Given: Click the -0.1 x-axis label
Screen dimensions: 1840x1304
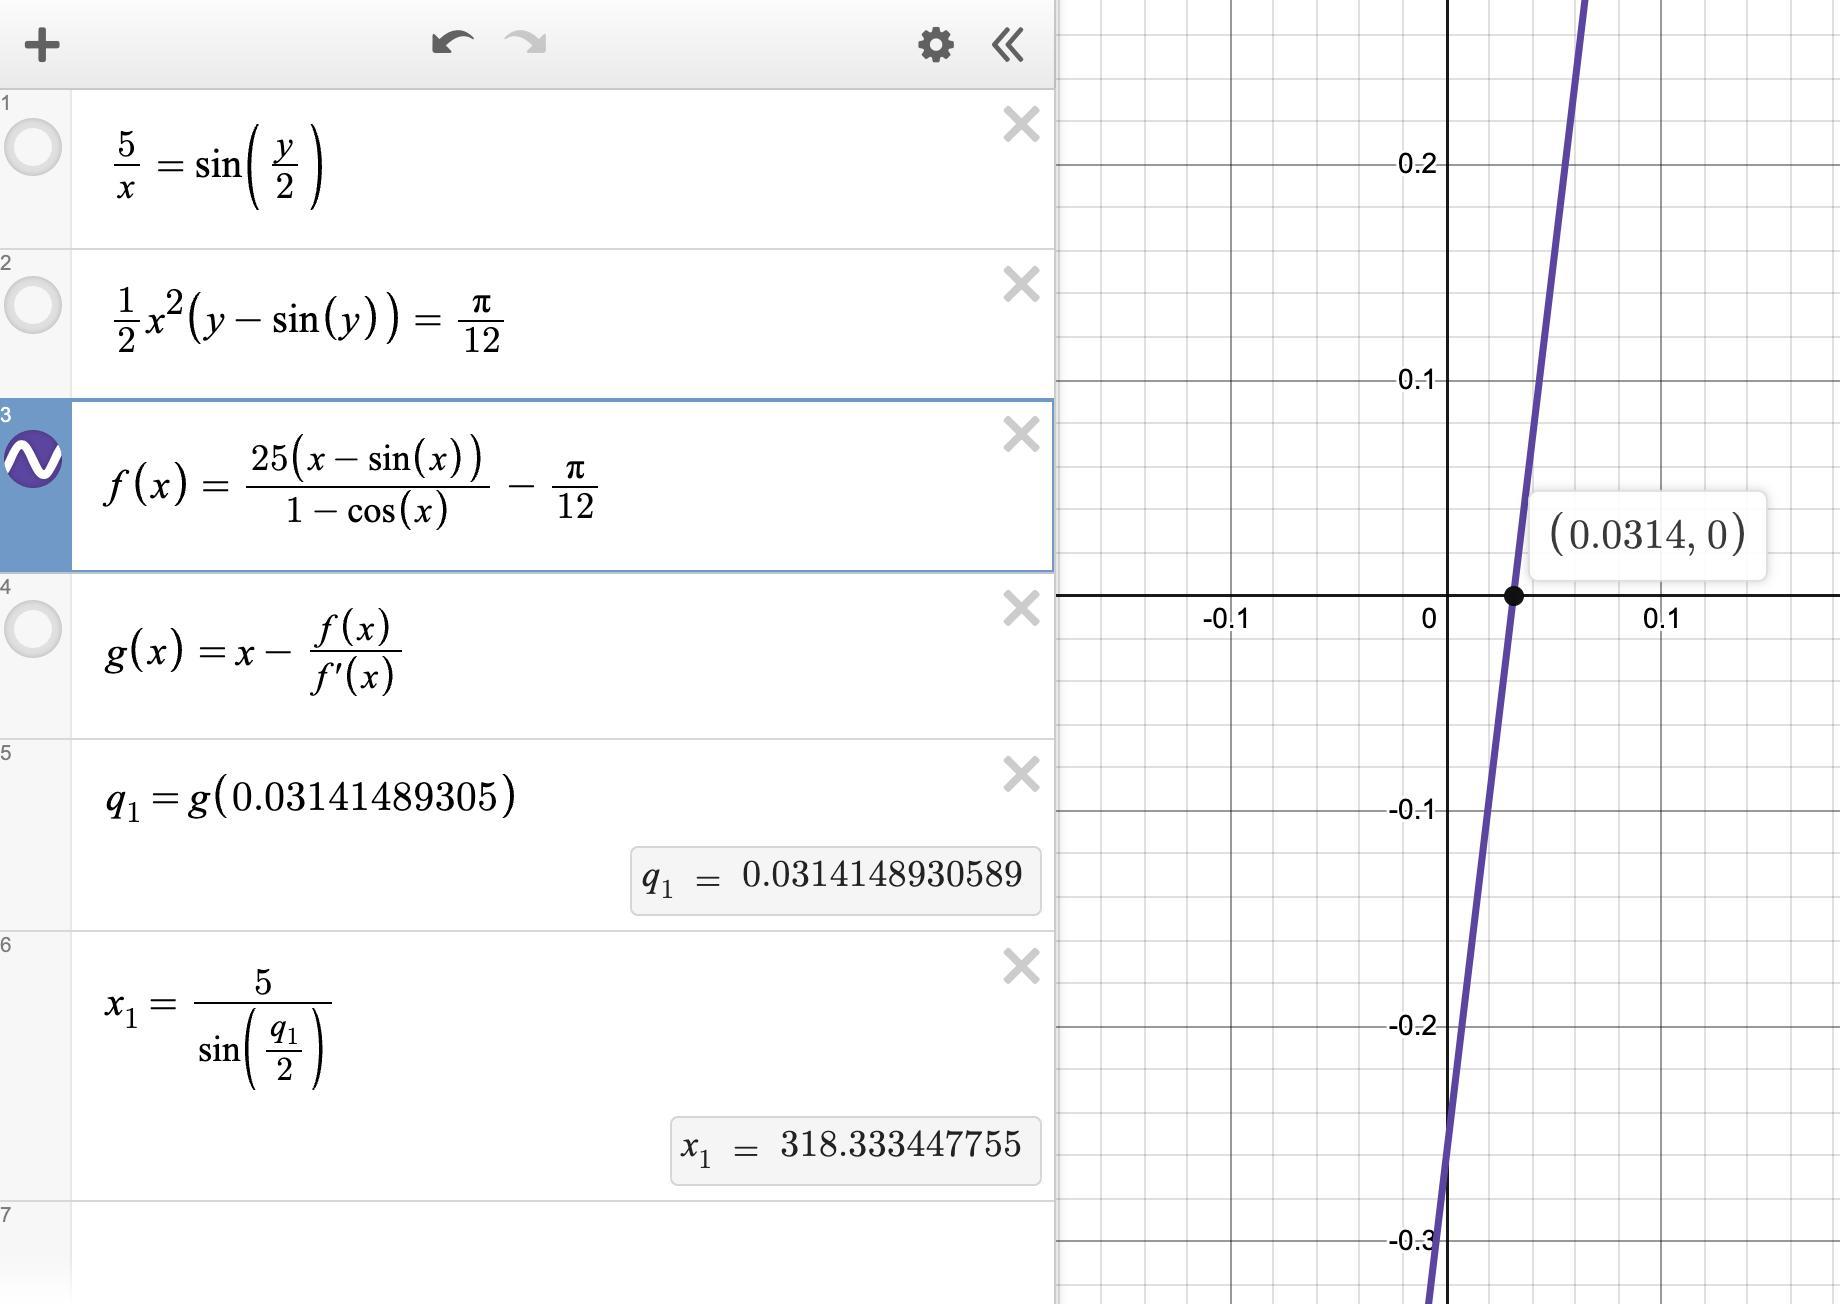Looking at the screenshot, I should tap(1226, 619).
